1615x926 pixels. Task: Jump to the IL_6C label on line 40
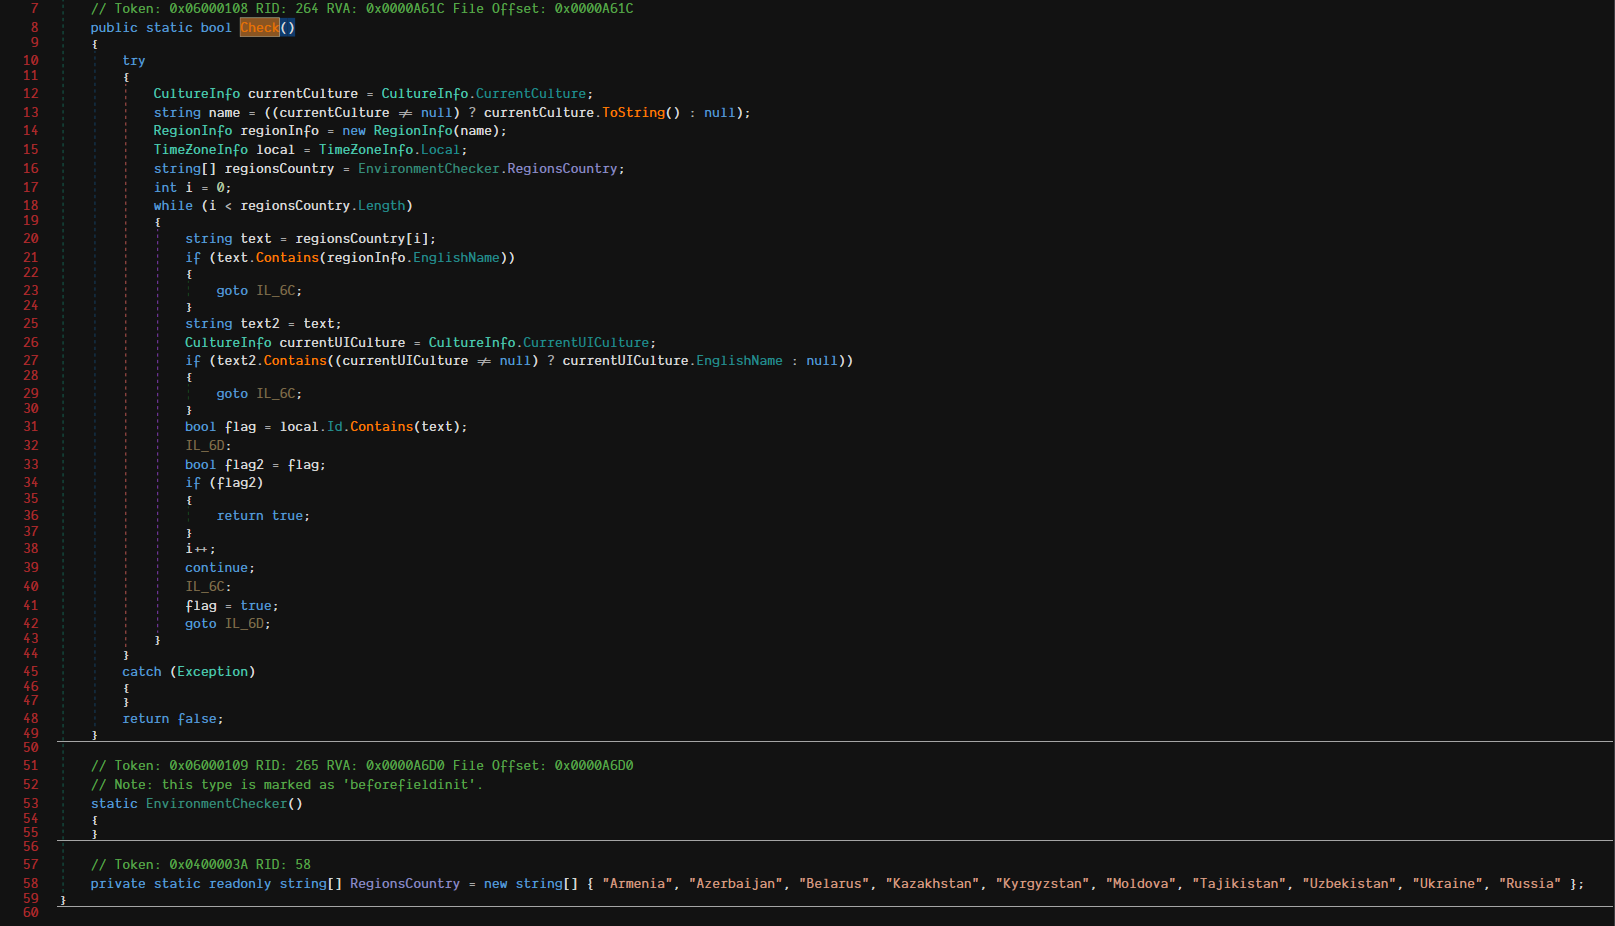(x=206, y=586)
